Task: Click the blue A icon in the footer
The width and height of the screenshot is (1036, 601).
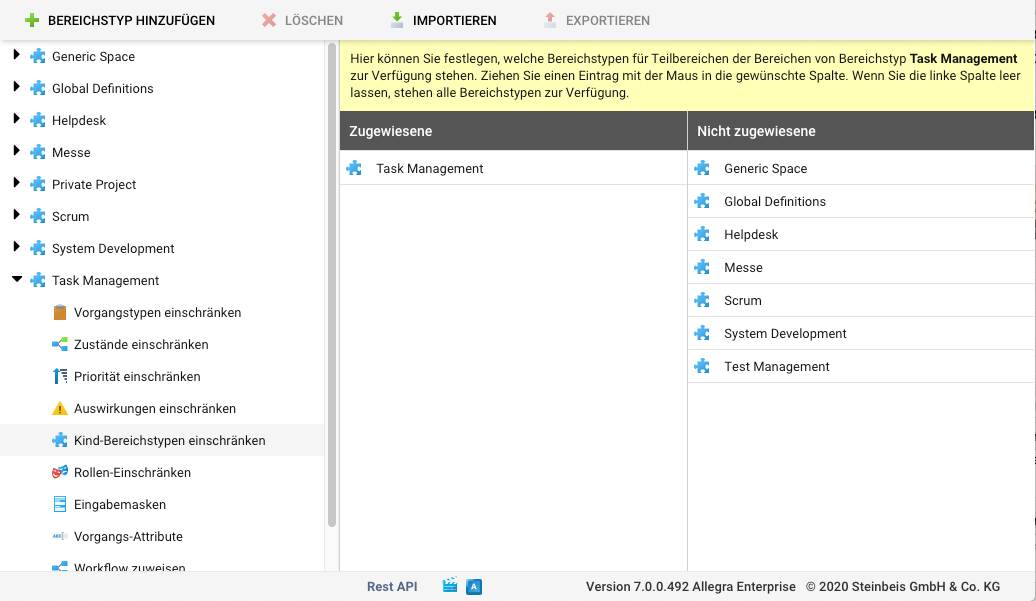Action: (474, 587)
